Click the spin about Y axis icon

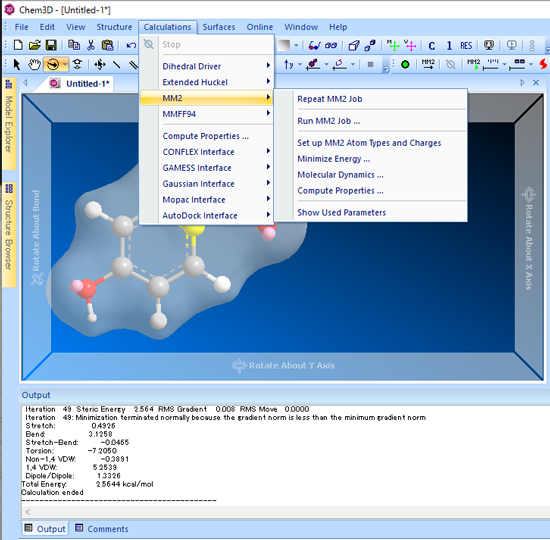pyautogui.click(x=288, y=65)
